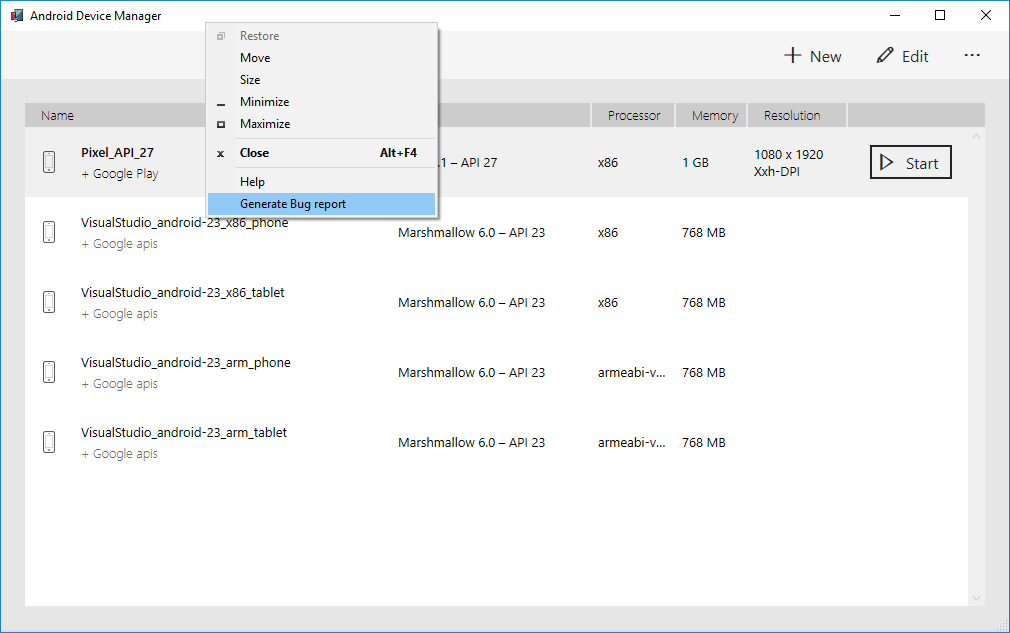The width and height of the screenshot is (1010, 633).
Task: Click the 1 GB memory value
Action: click(x=695, y=163)
